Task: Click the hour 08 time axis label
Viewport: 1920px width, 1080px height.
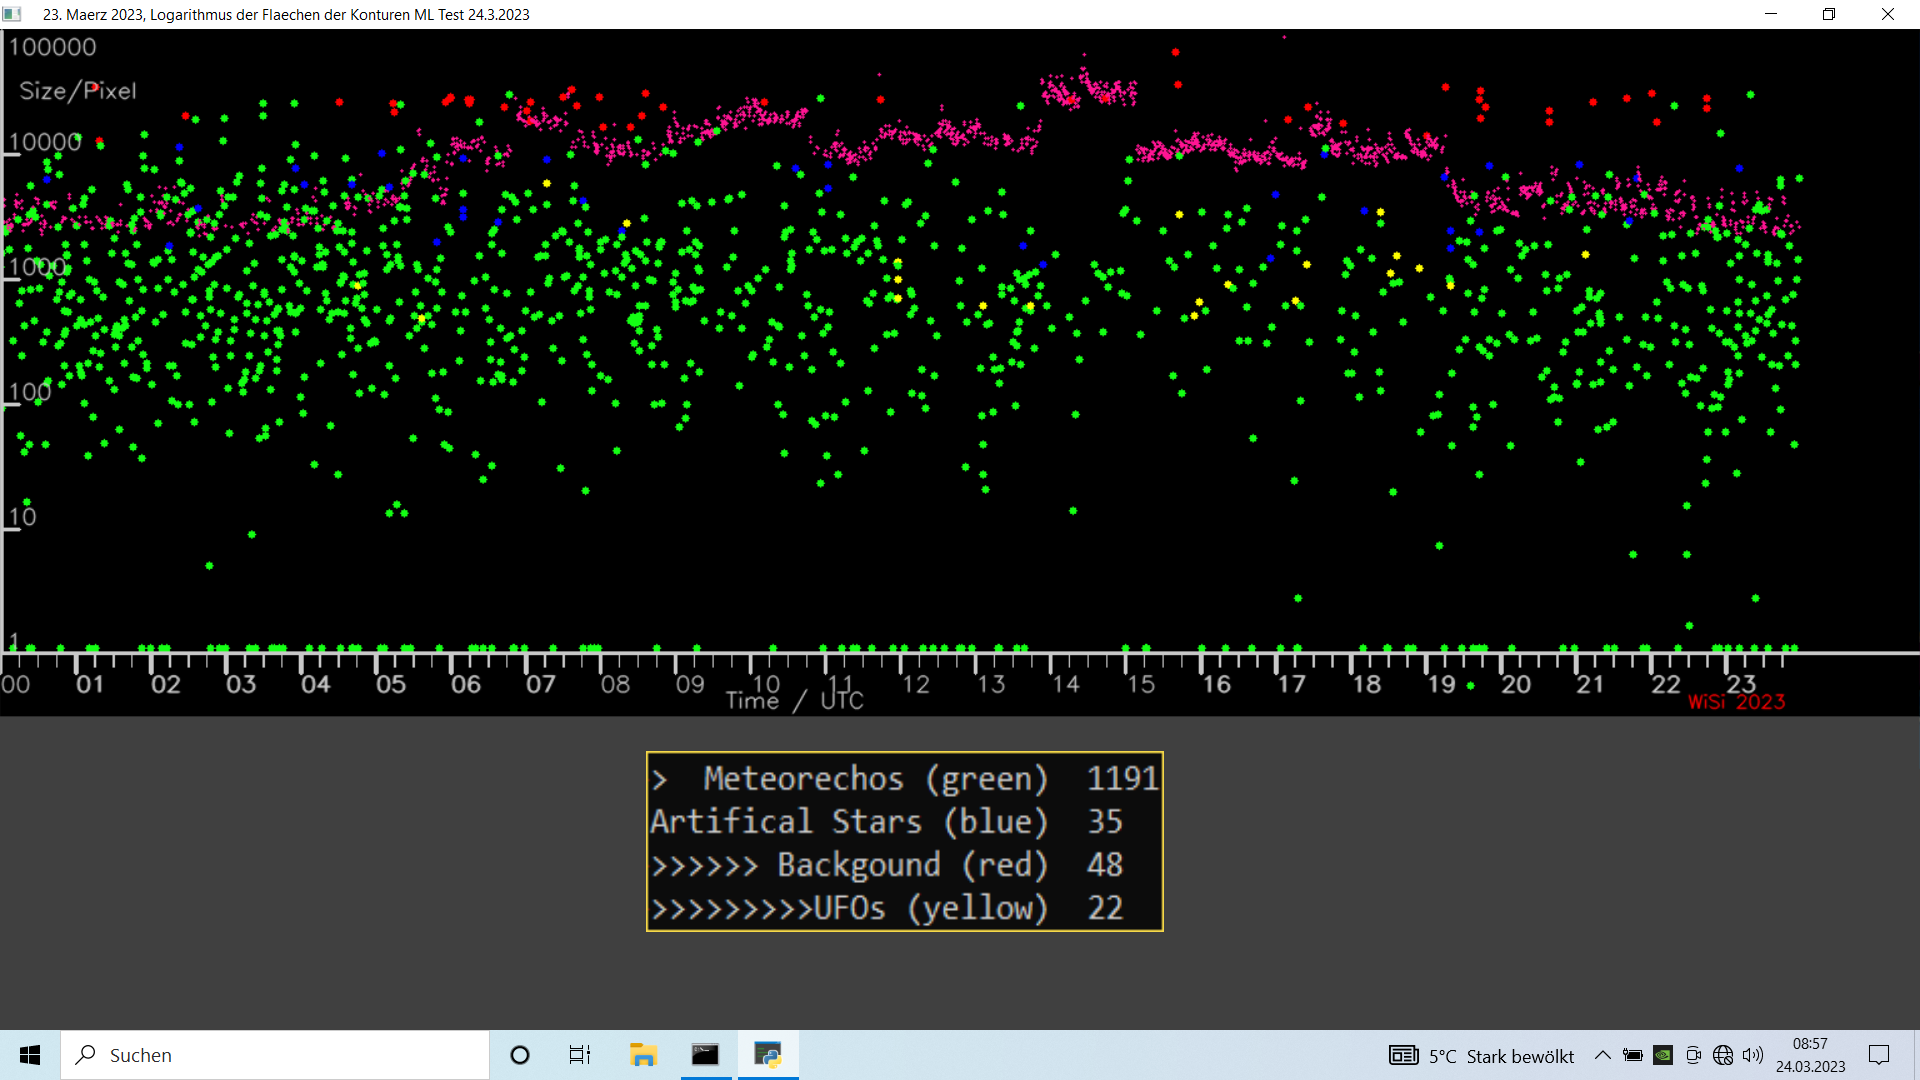Action: pos(615,684)
